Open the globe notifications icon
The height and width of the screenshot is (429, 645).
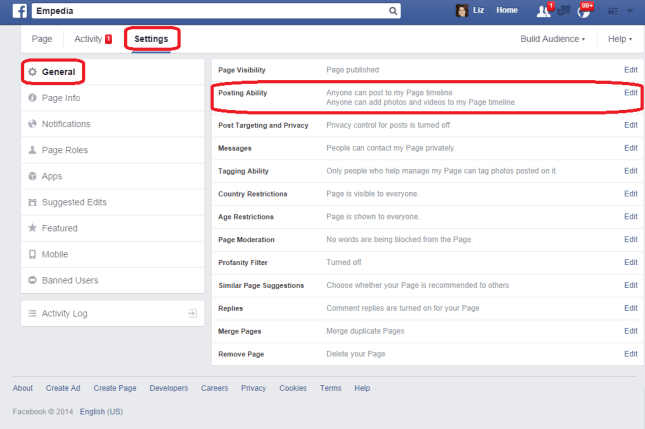[583, 12]
